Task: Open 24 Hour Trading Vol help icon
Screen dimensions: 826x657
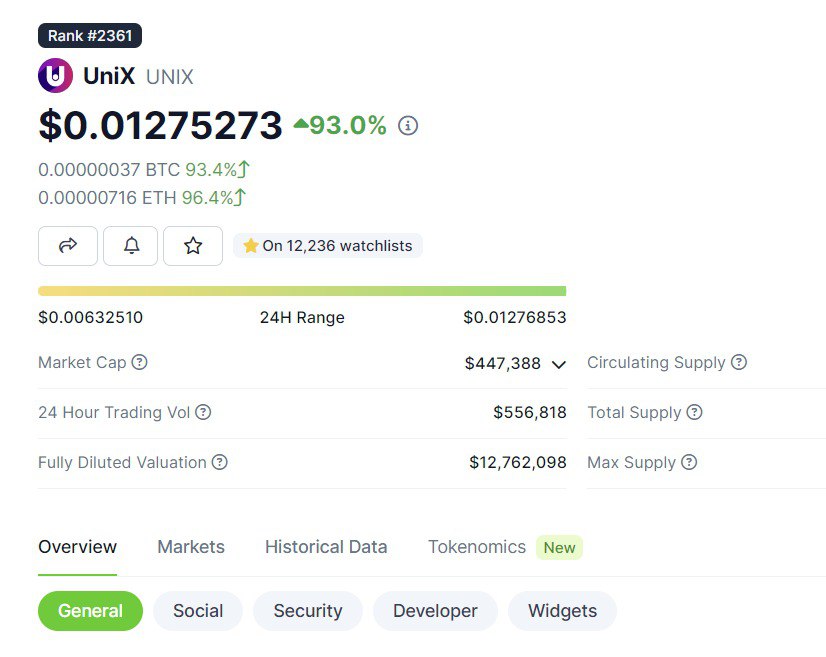Action: pos(203,412)
